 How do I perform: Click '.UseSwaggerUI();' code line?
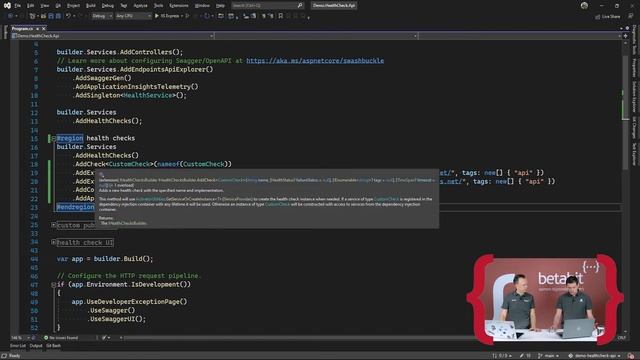[x=116, y=319]
